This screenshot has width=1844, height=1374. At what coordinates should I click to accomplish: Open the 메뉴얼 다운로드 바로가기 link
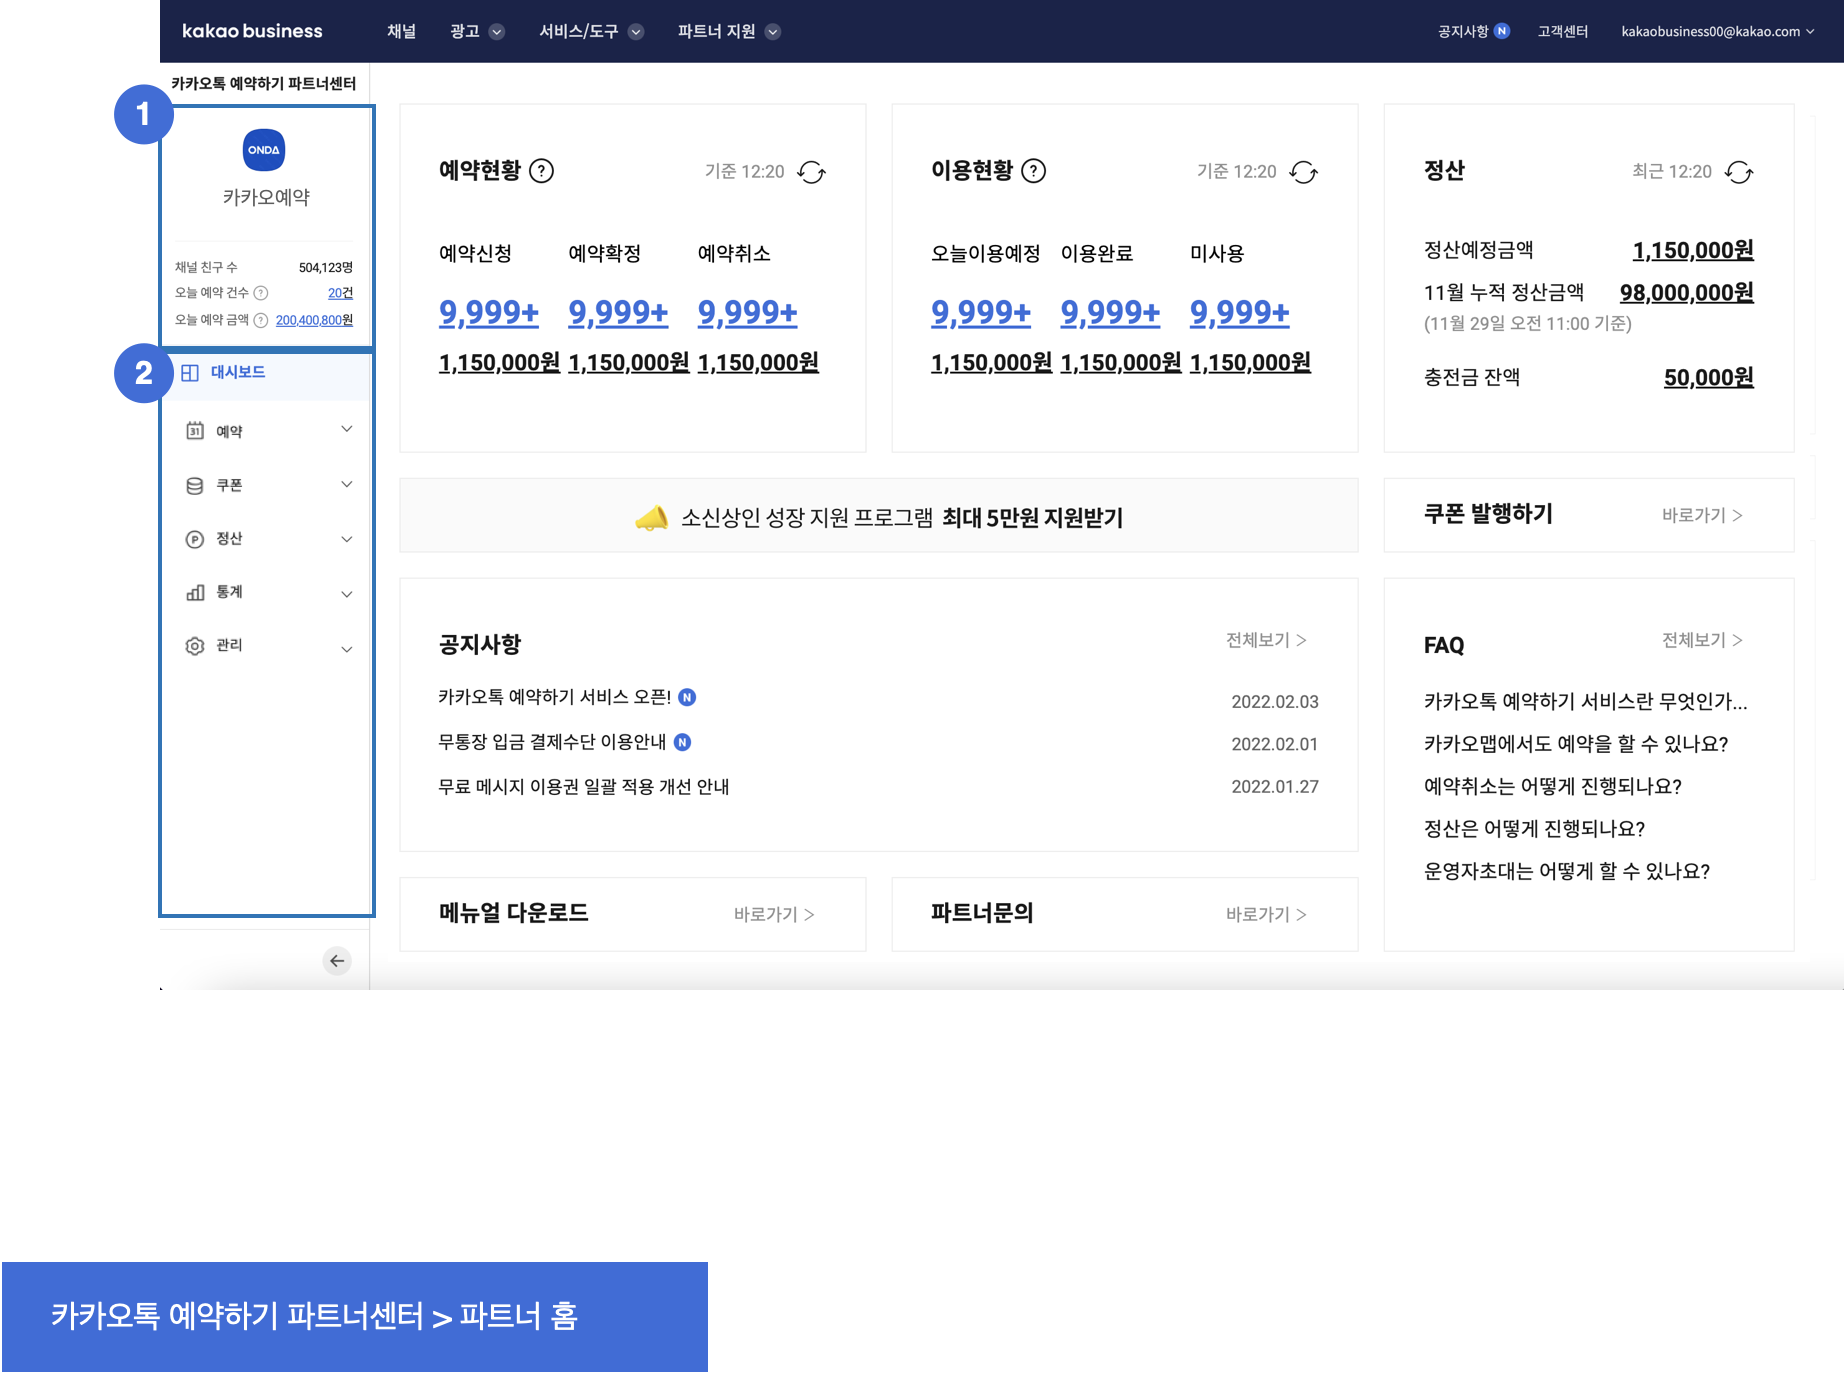(773, 914)
